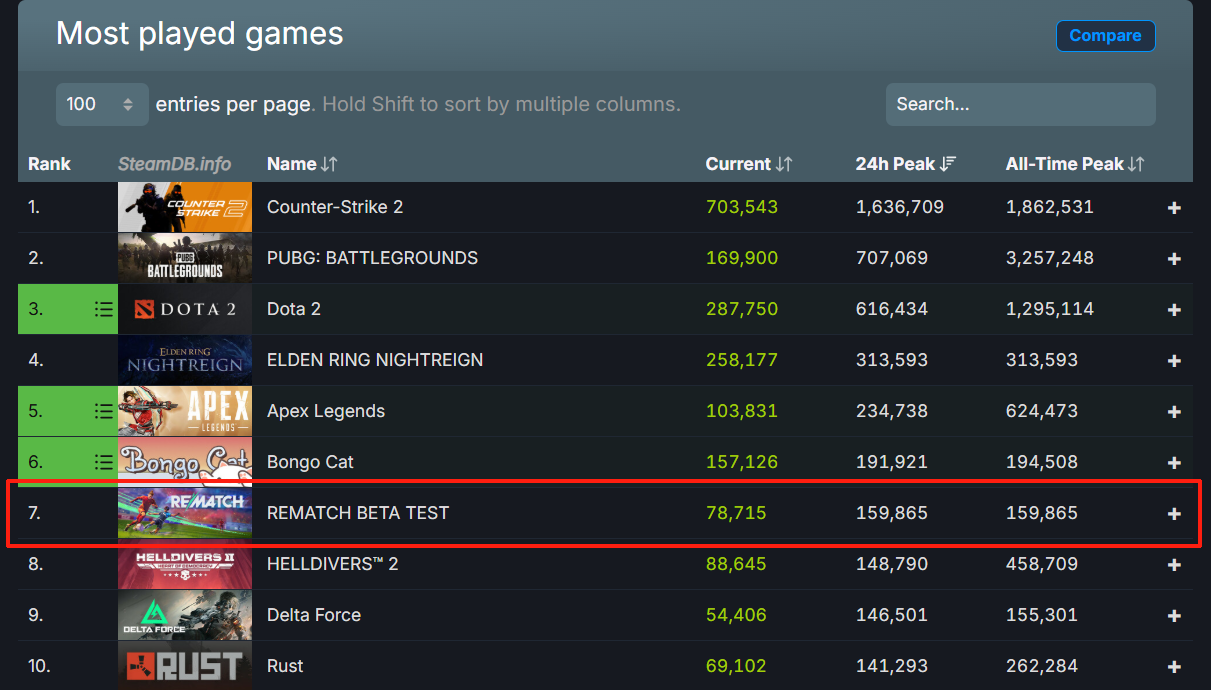The height and width of the screenshot is (690, 1211).
Task: Open the Delta Force game thumbnail
Action: pyautogui.click(x=185, y=615)
